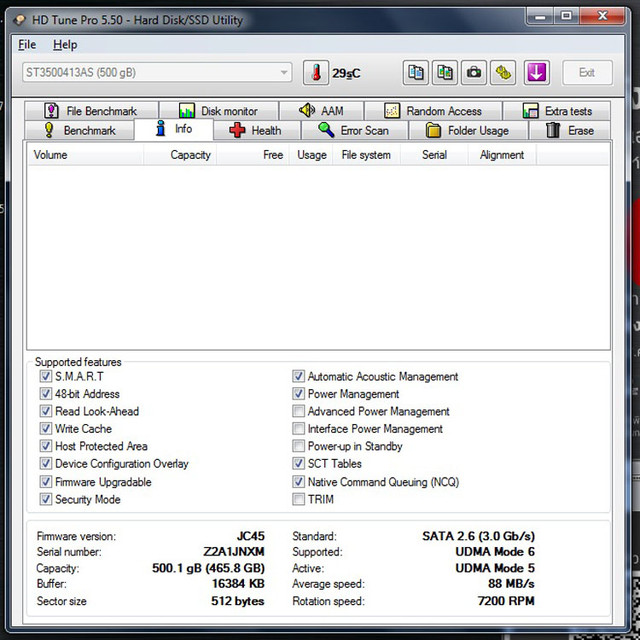Viewport: 640px width, 640px height.
Task: Switch to the Error Scan tab
Action: coord(354,131)
